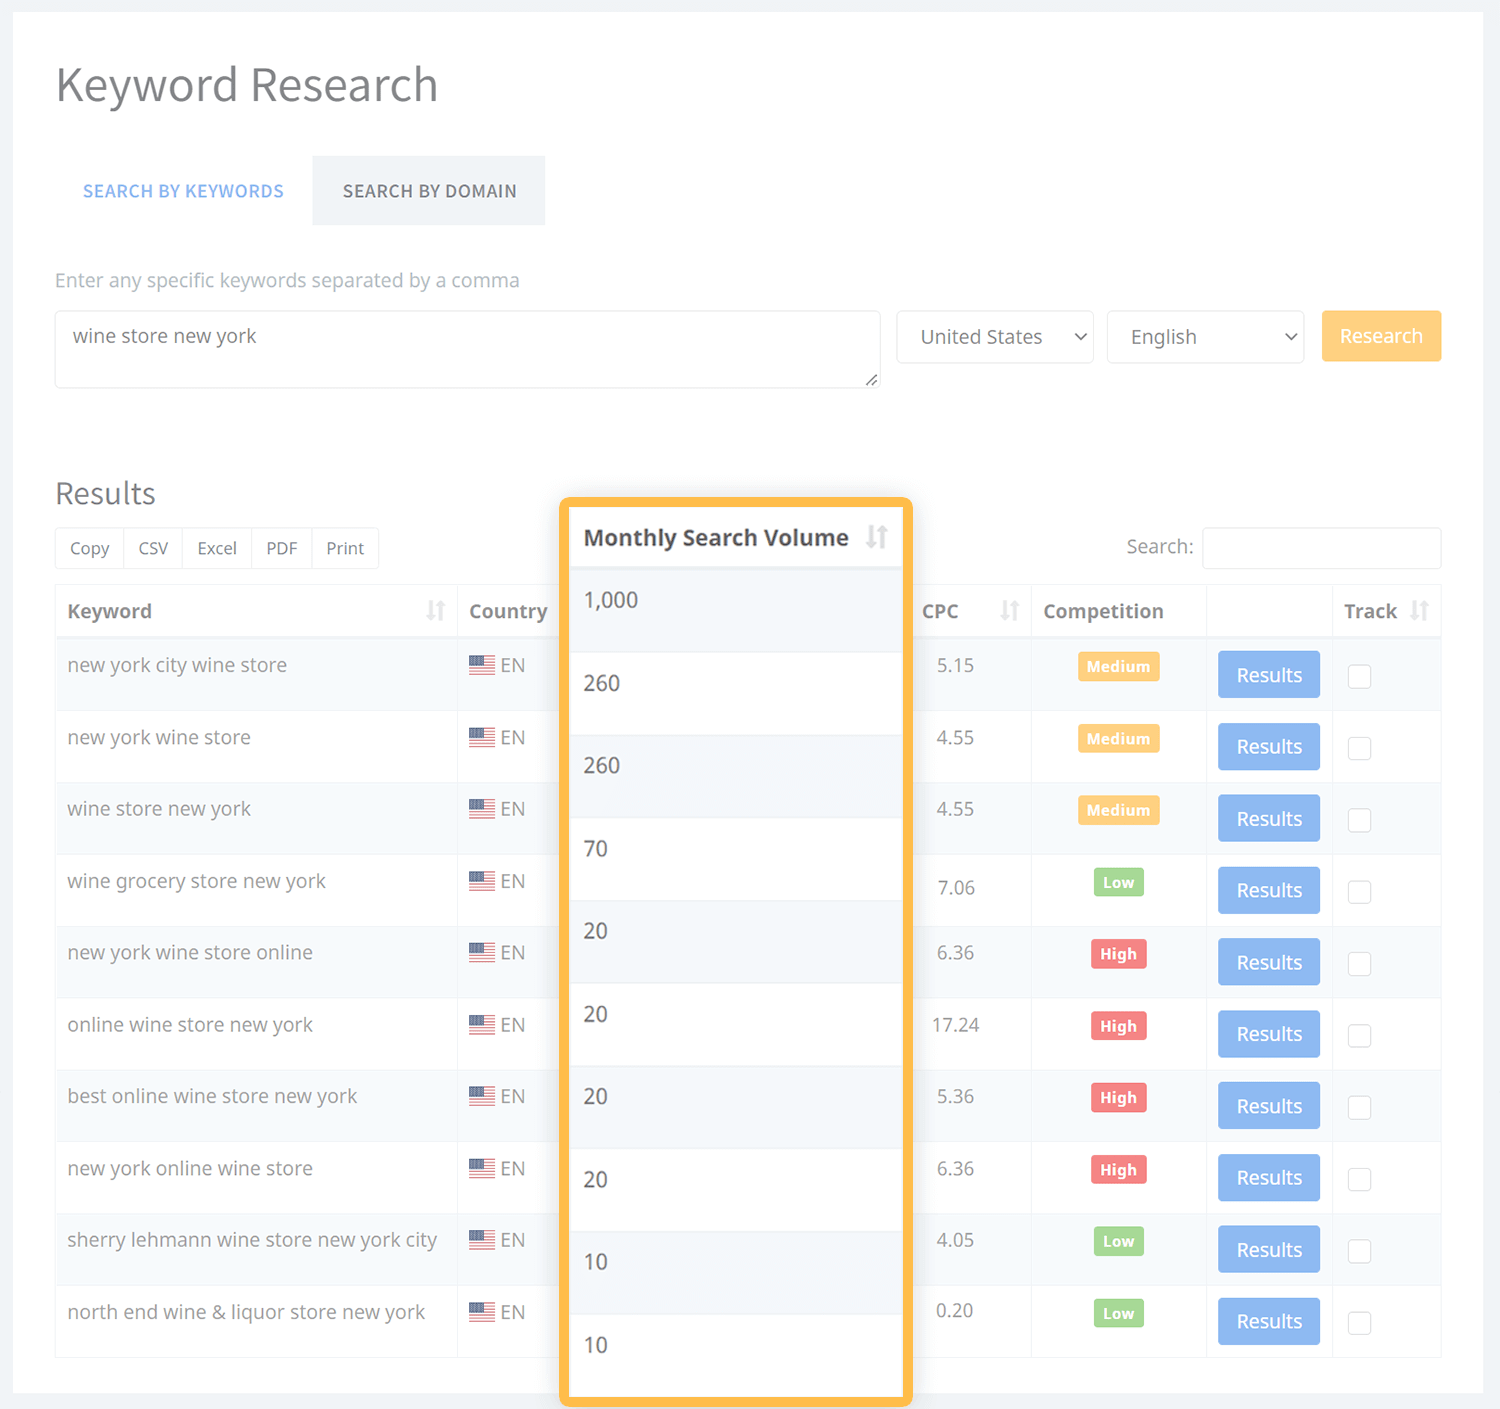Click Medium competition badge for new york wine store
1500x1409 pixels.
1118,739
